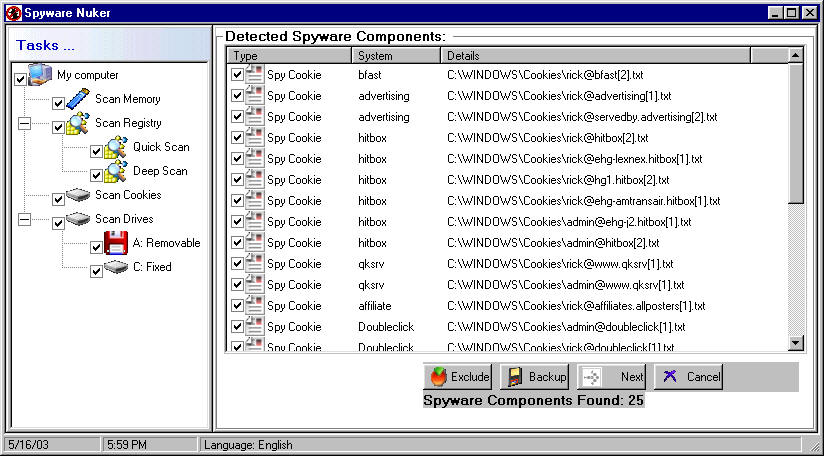Collapse the Scan Registry tree node
Screen dimensions: 824x456
(x=24, y=123)
